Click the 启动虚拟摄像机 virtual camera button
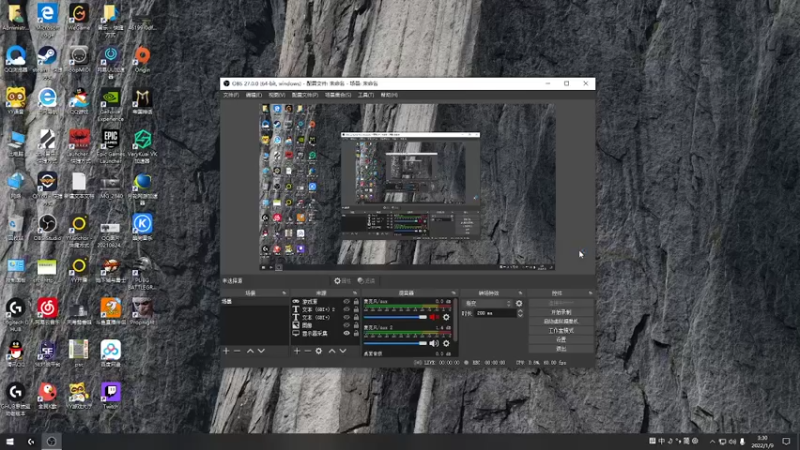 (x=561, y=321)
